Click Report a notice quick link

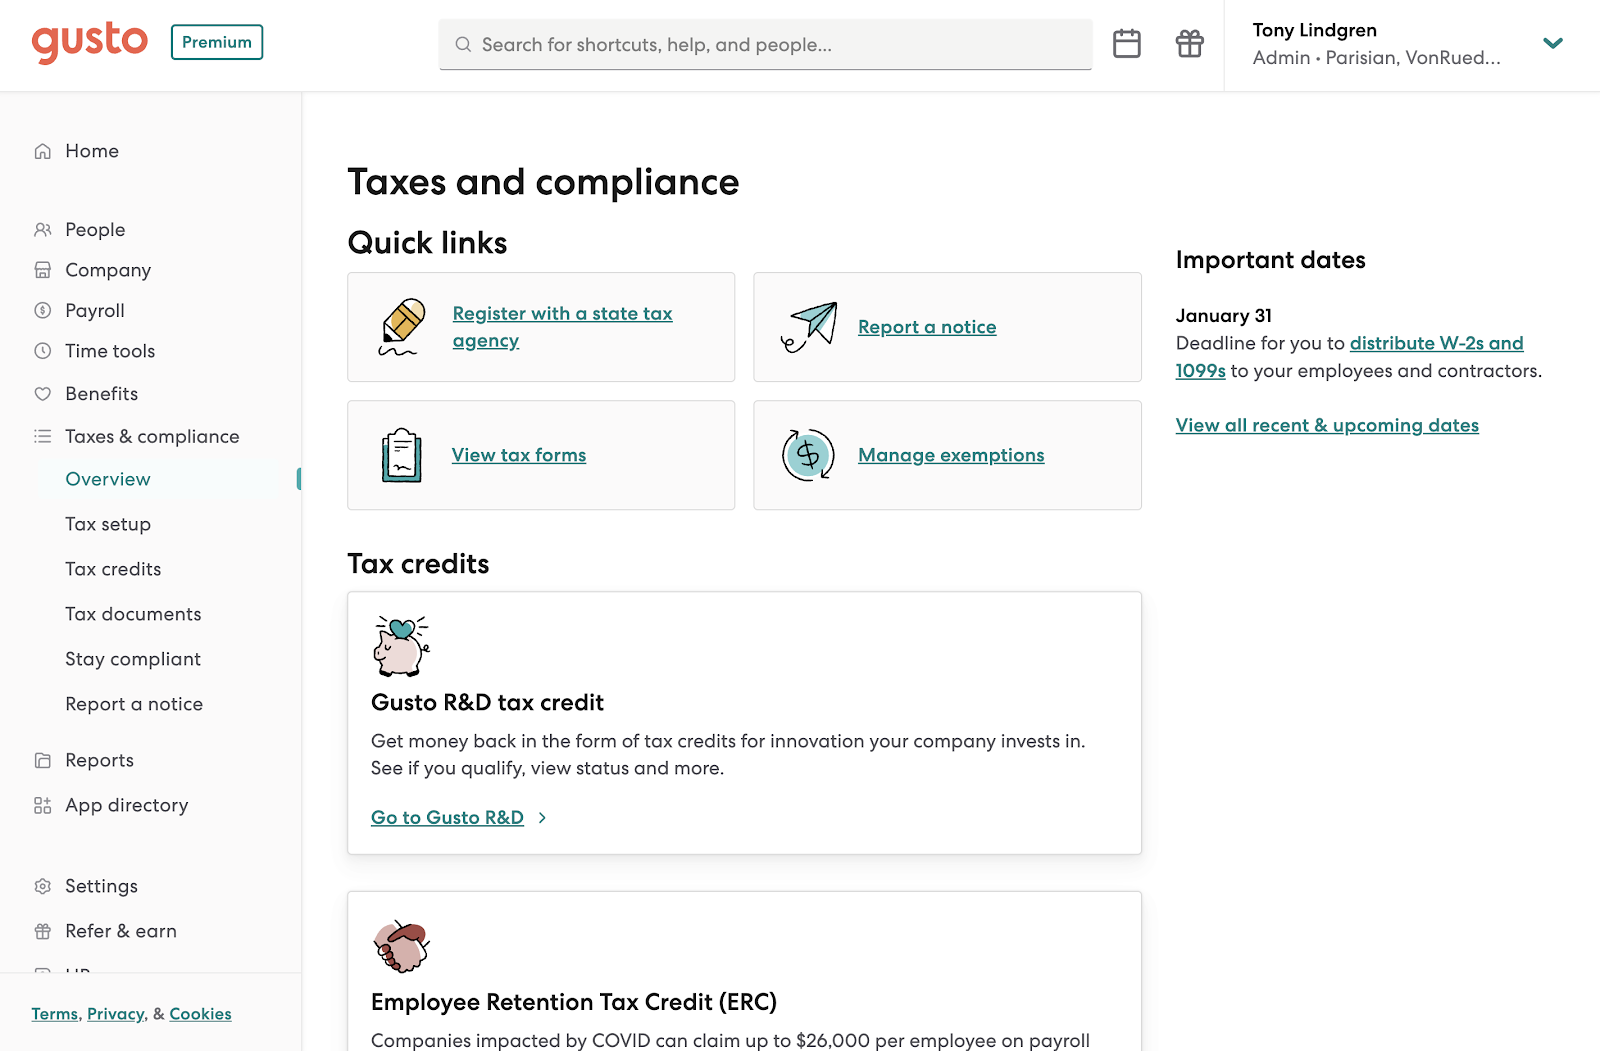coord(927,327)
